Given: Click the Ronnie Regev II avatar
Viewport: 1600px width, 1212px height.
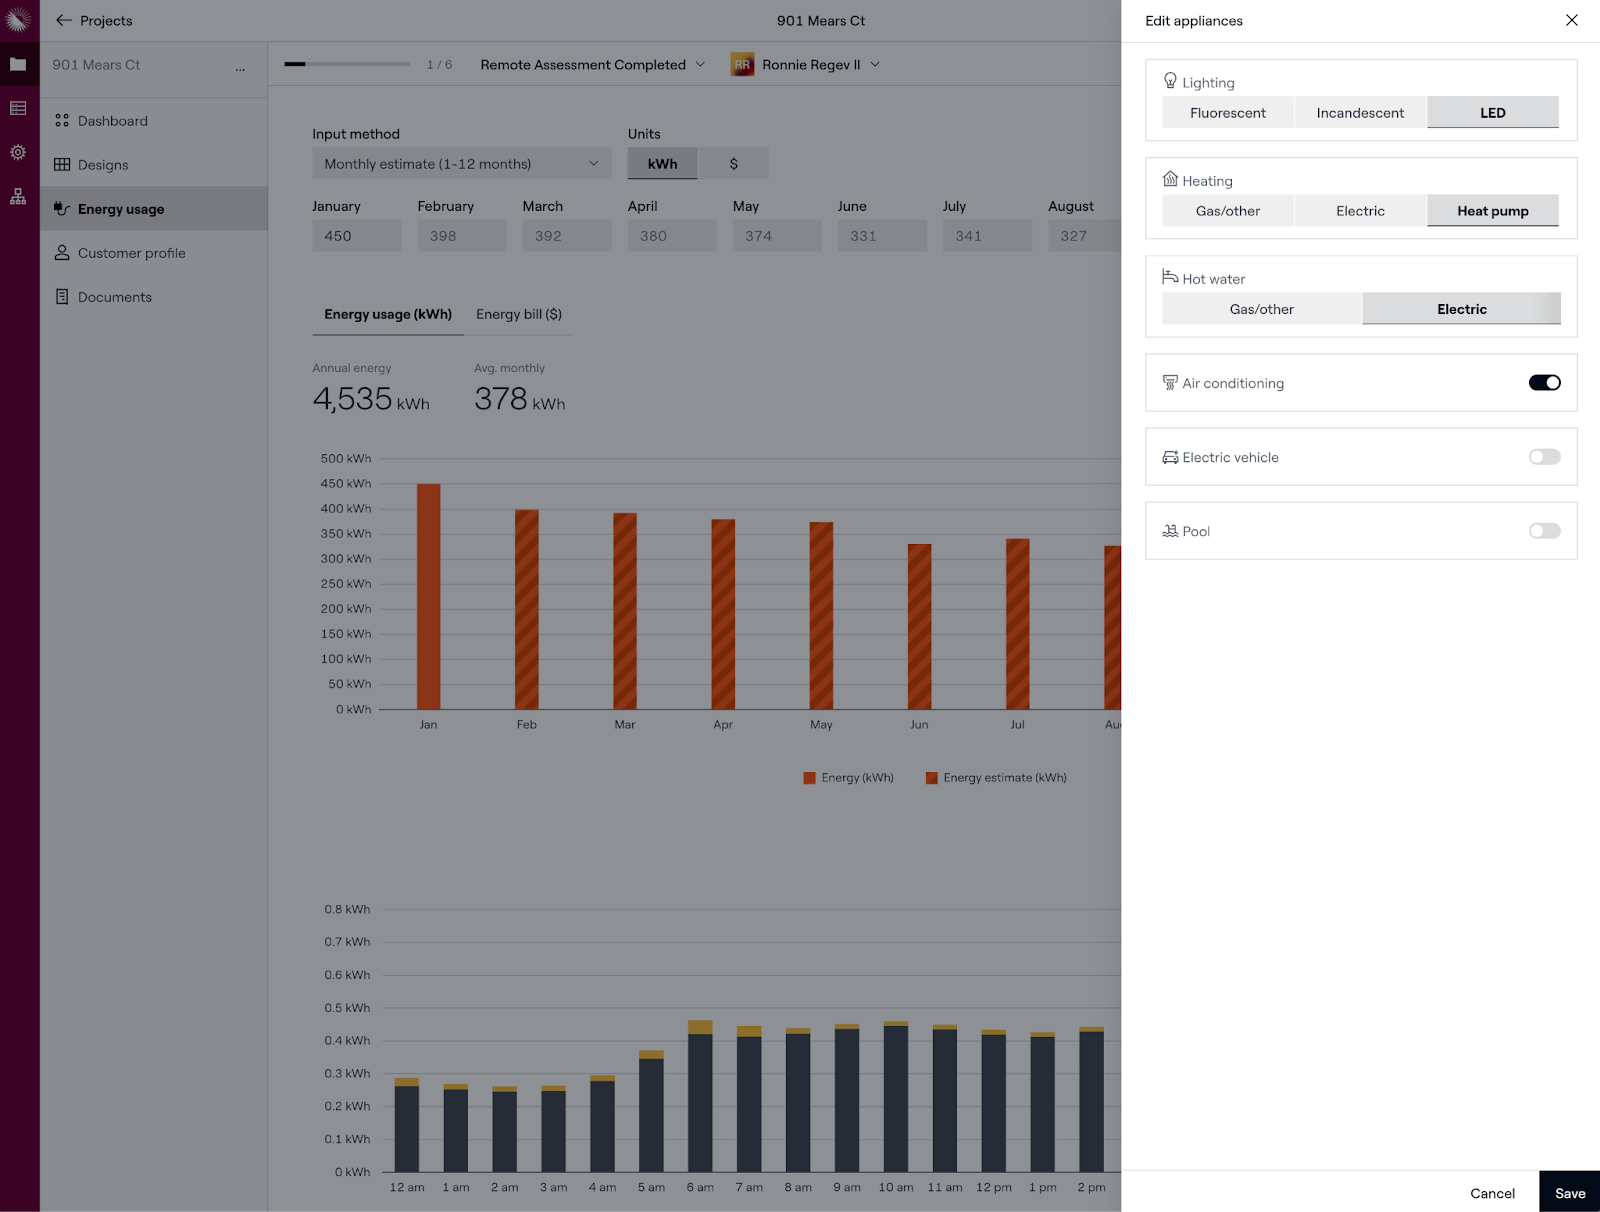Looking at the screenshot, I should 742,65.
